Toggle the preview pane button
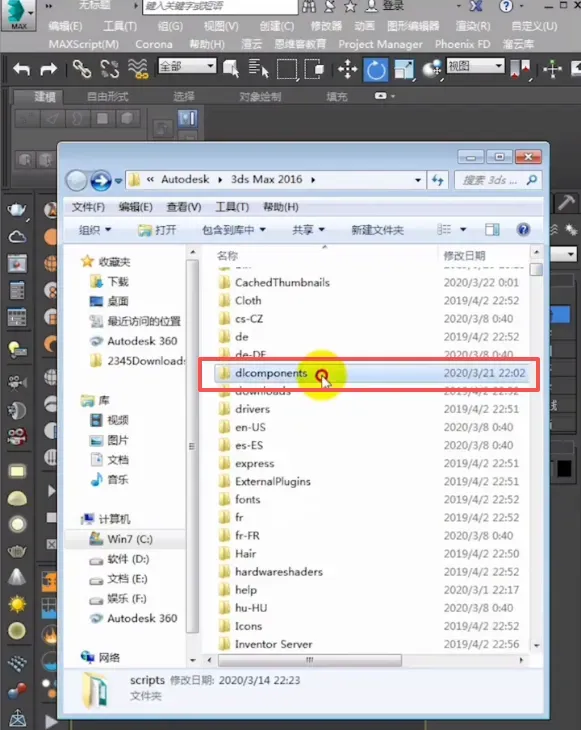 [x=492, y=230]
